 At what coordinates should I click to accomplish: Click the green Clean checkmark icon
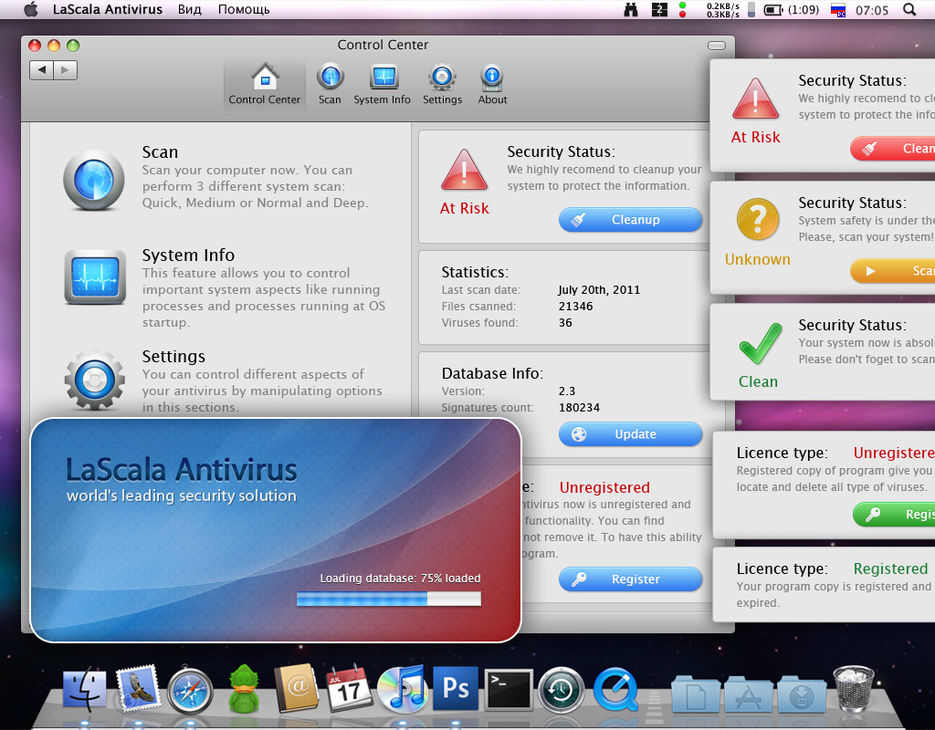pos(760,343)
